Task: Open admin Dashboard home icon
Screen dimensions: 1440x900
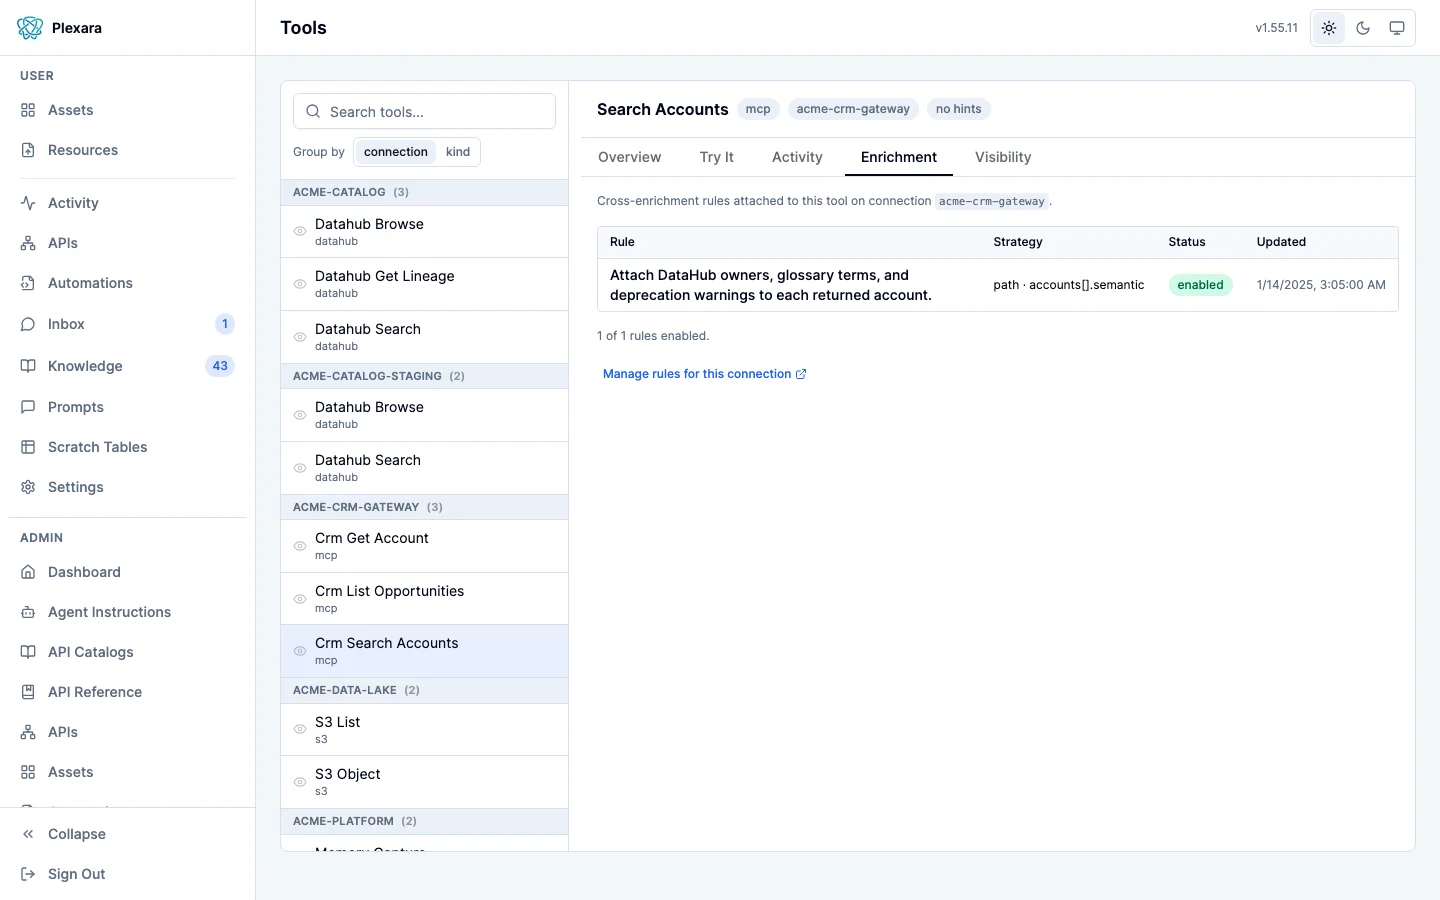Action: [28, 572]
